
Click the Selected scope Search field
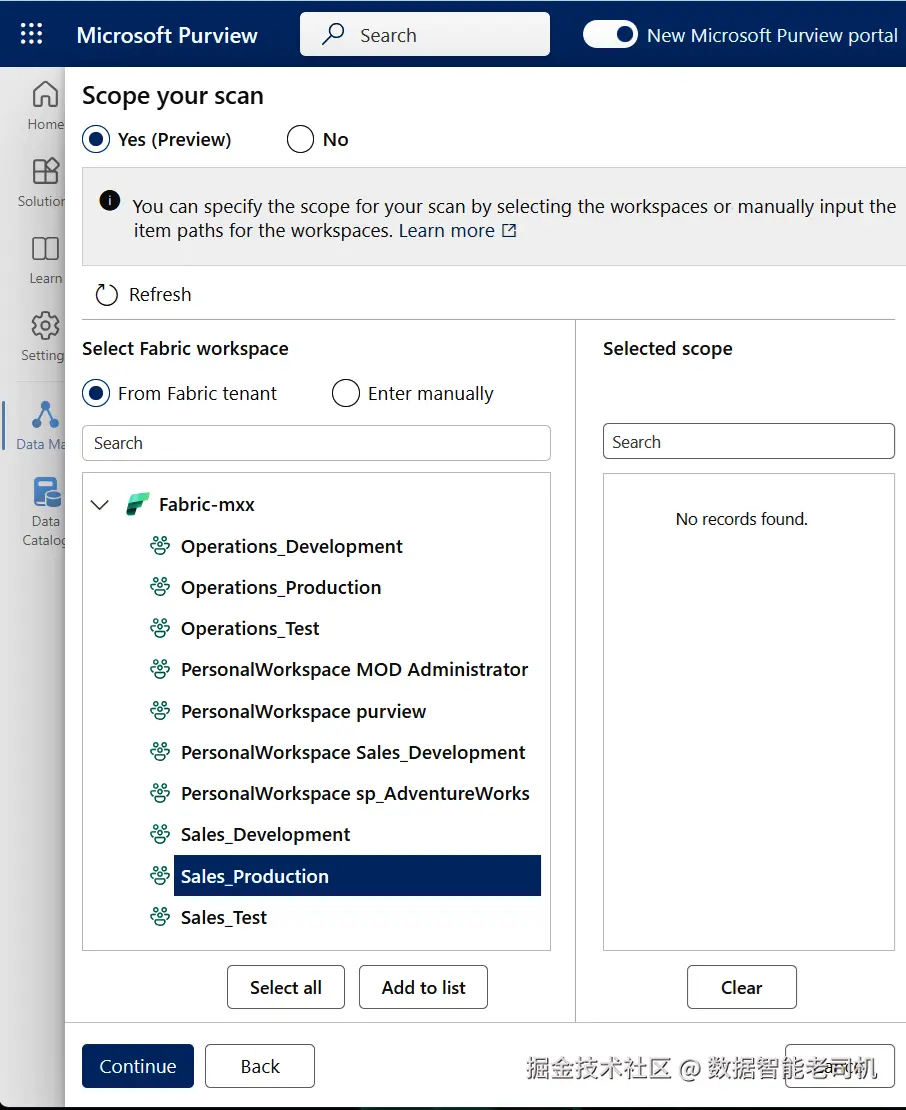[749, 442]
